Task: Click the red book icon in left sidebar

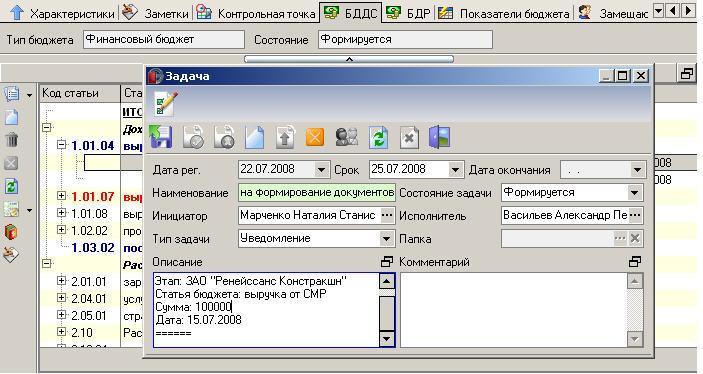Action: point(12,232)
